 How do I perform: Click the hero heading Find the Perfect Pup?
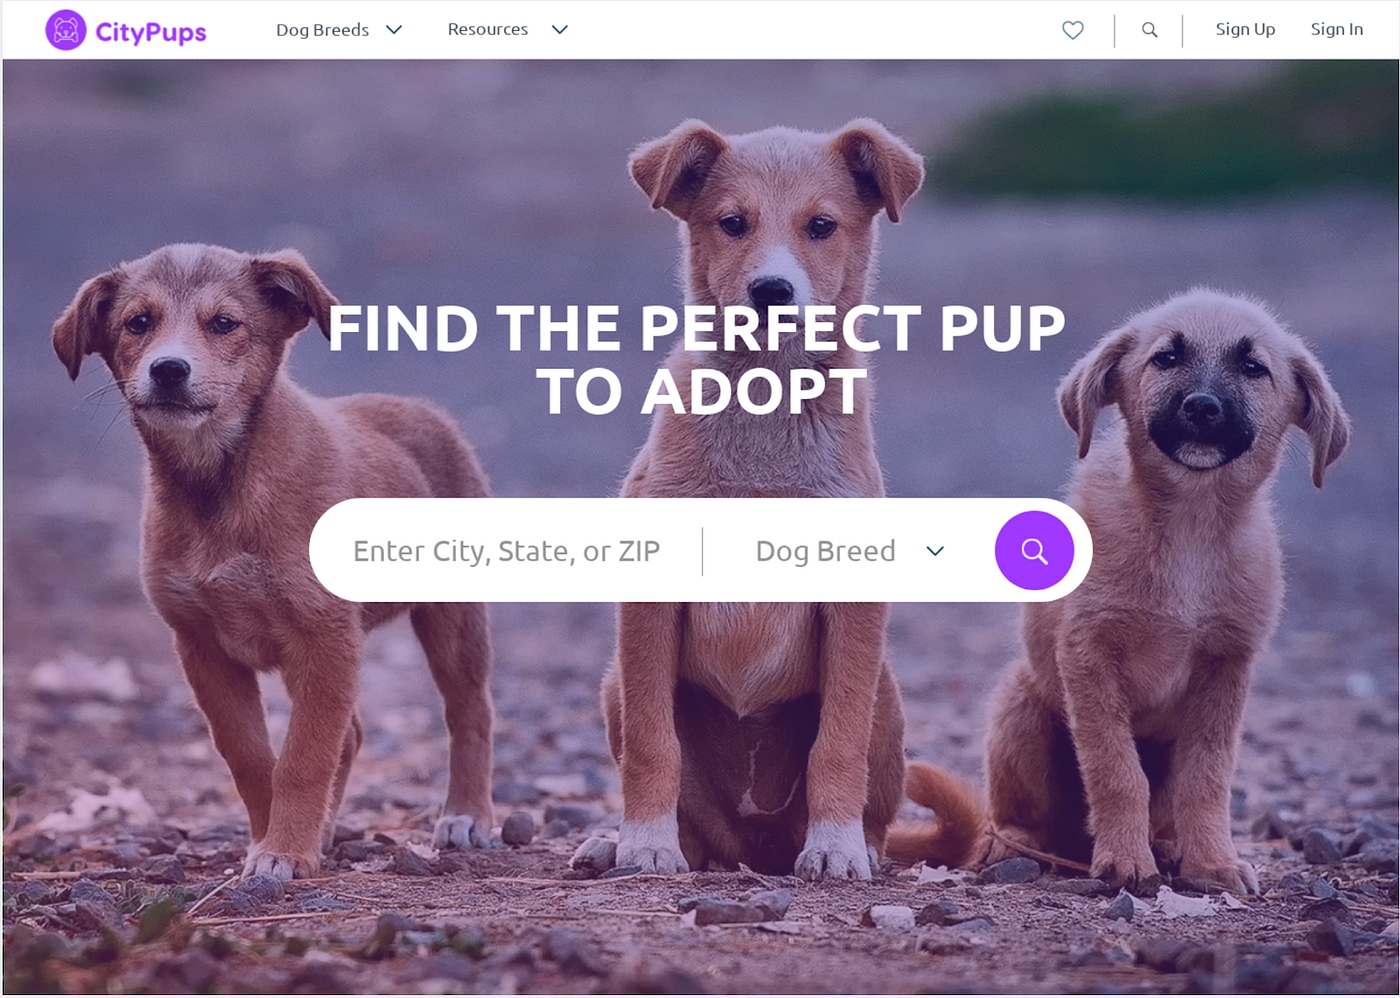[x=697, y=359]
